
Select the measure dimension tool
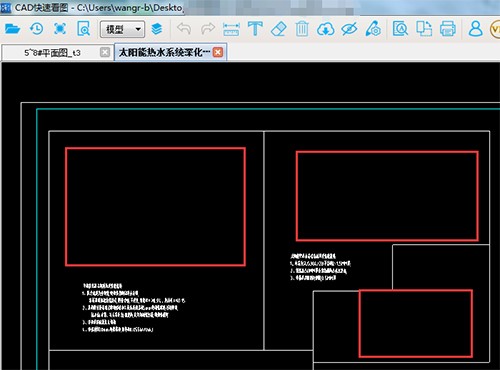tap(231, 29)
